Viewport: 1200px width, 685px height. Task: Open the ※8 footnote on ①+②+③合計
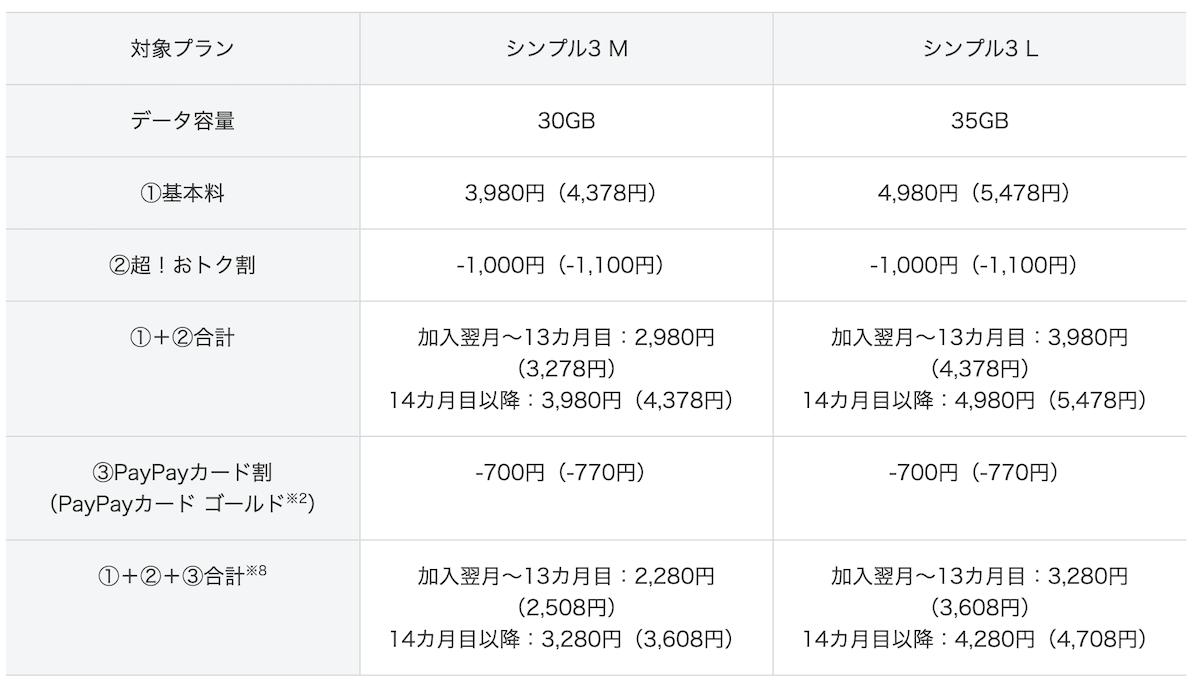click(x=256, y=571)
